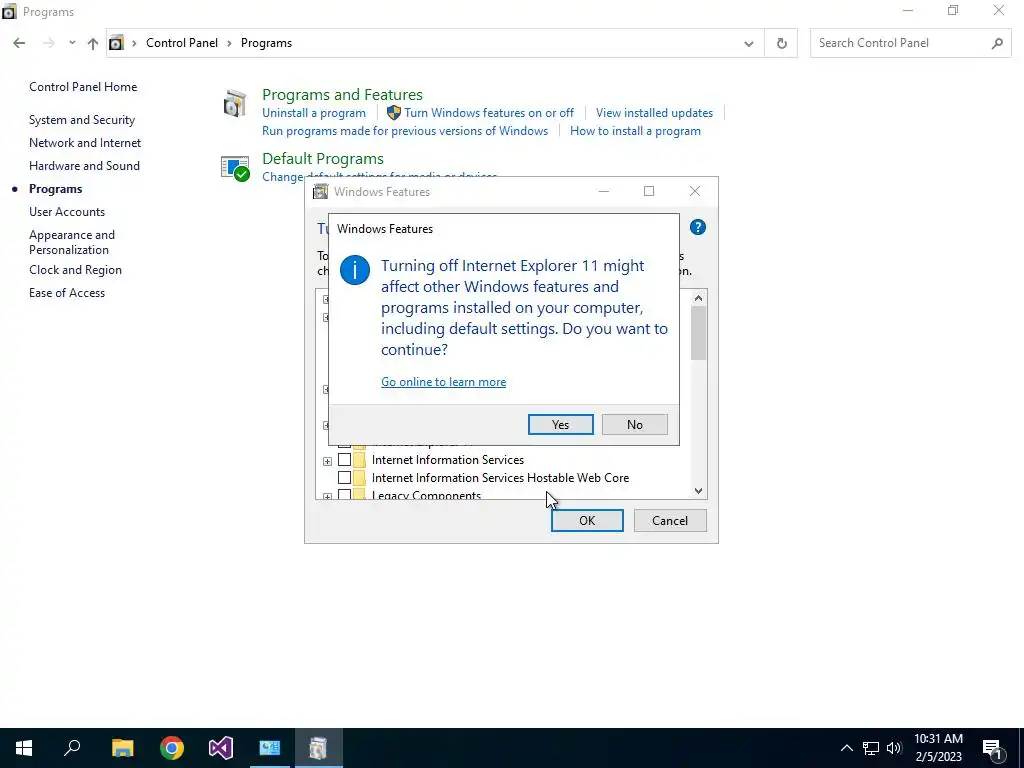Viewport: 1024px width, 768px height.
Task: Click Control Panel in the breadcrumb
Action: [182, 43]
